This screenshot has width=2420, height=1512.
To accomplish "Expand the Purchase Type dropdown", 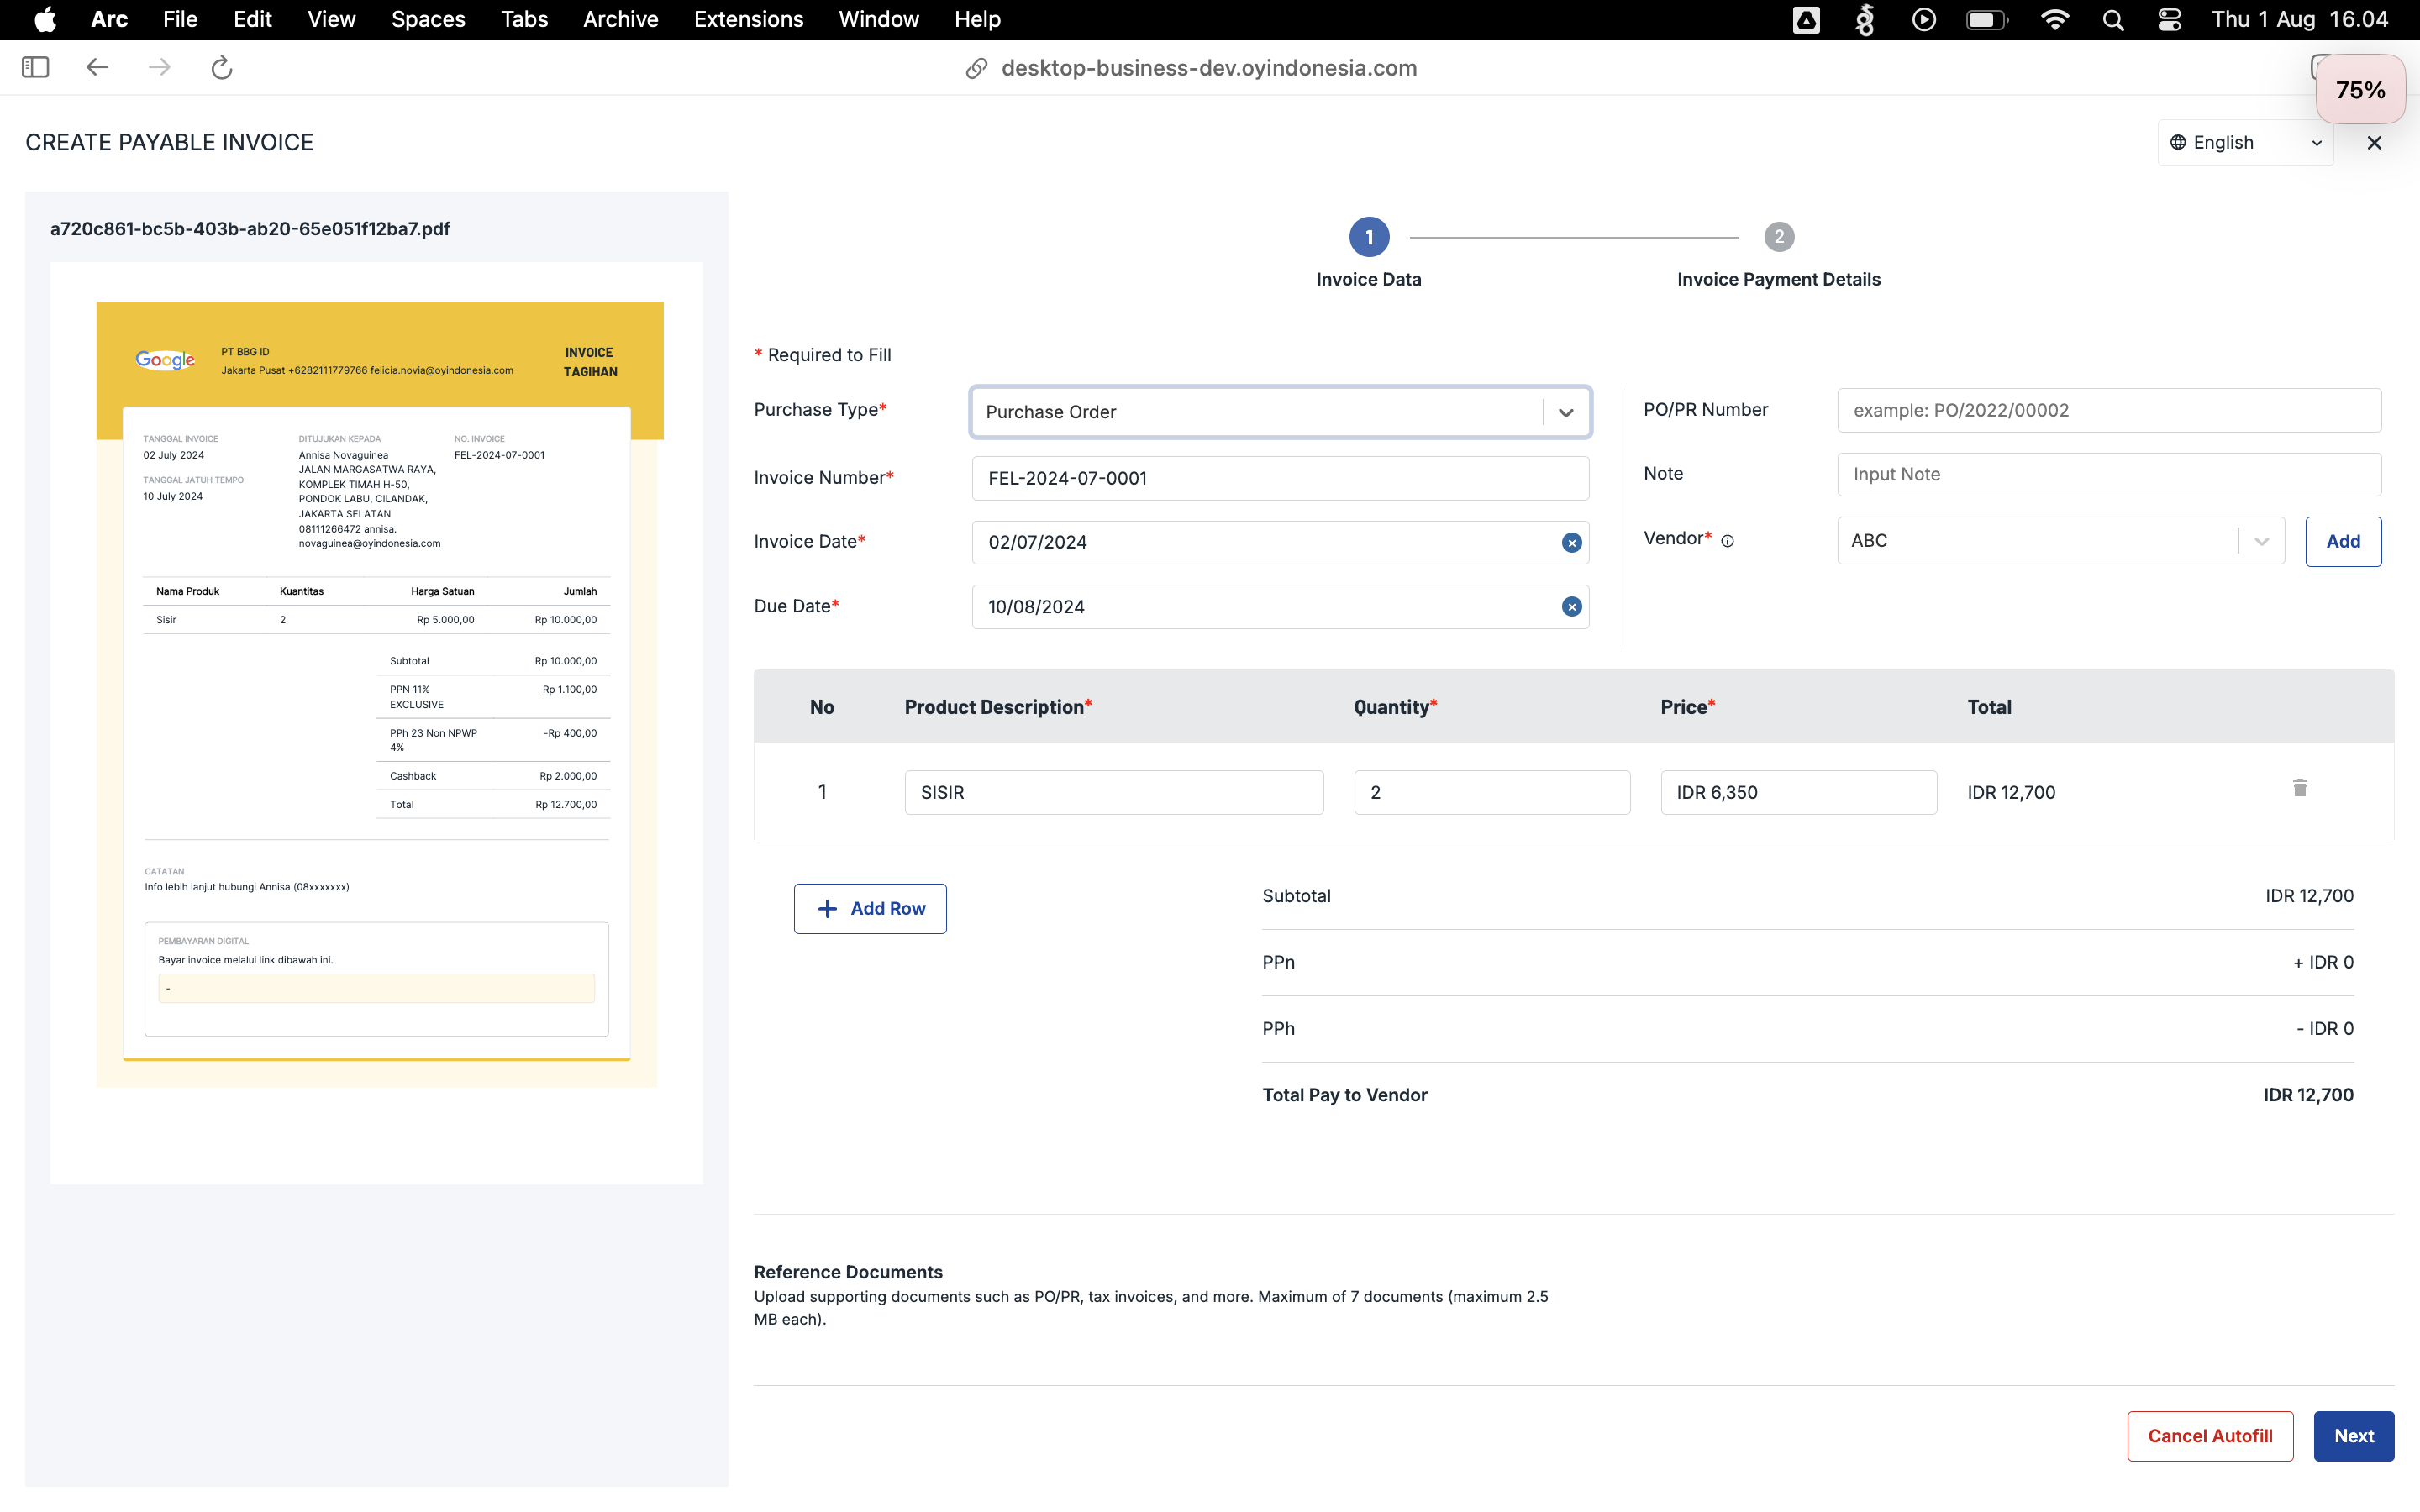I will coord(1565,412).
